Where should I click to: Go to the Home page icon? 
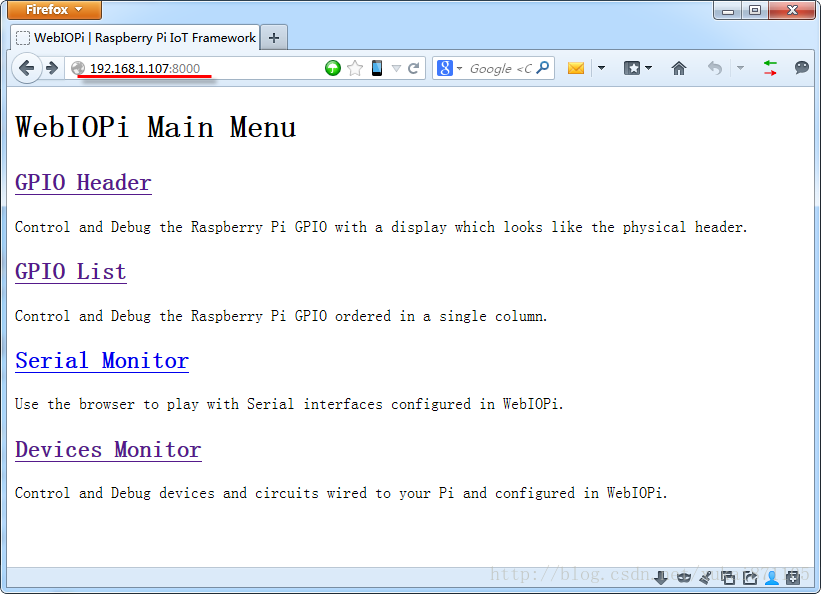click(679, 68)
